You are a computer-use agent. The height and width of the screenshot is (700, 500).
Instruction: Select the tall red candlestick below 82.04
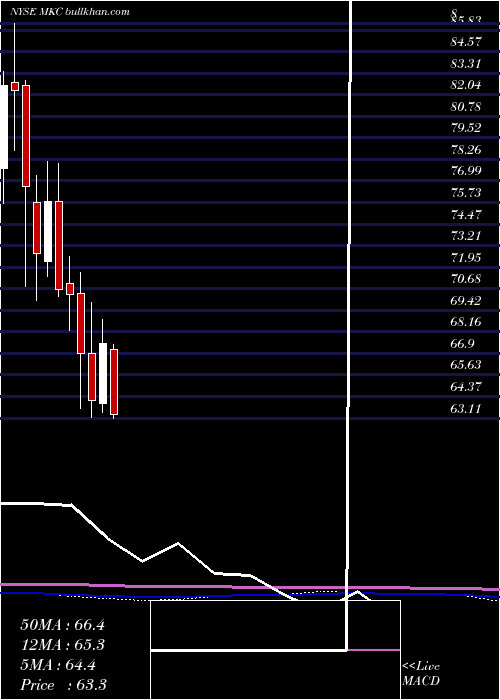coord(26,136)
